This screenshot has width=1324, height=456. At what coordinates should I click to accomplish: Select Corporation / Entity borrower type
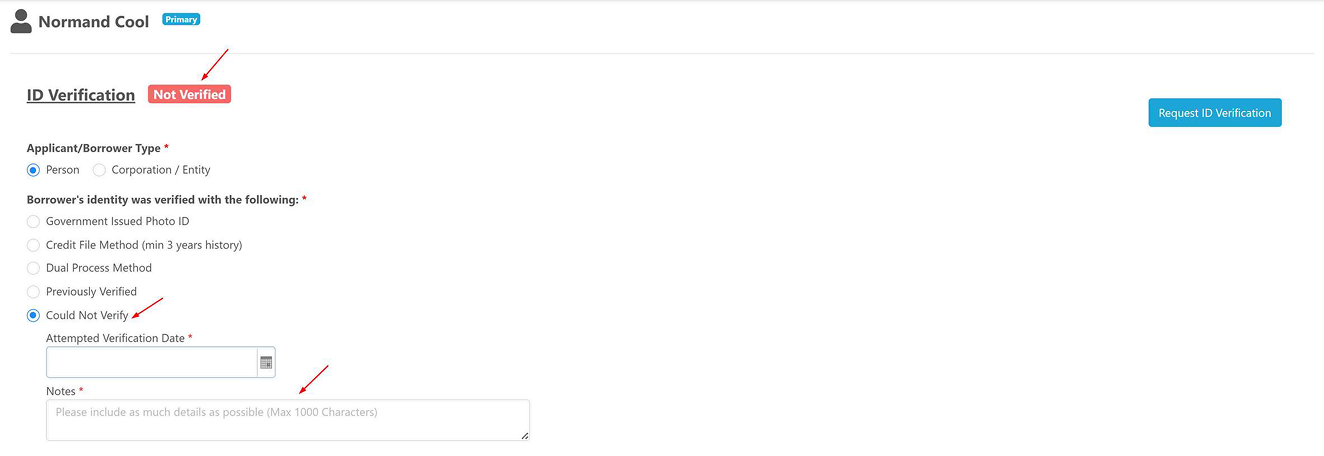click(x=99, y=170)
